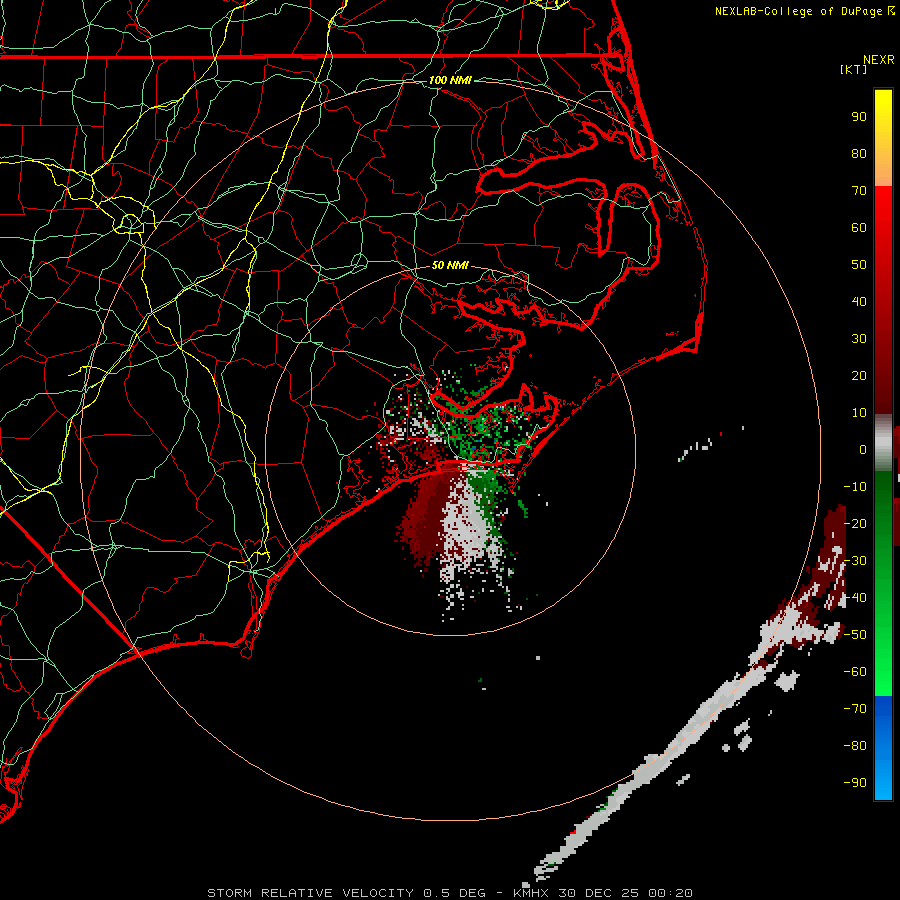The image size is (900, 900).
Task: Click the -50 value on velocity scale
Action: click(x=855, y=635)
